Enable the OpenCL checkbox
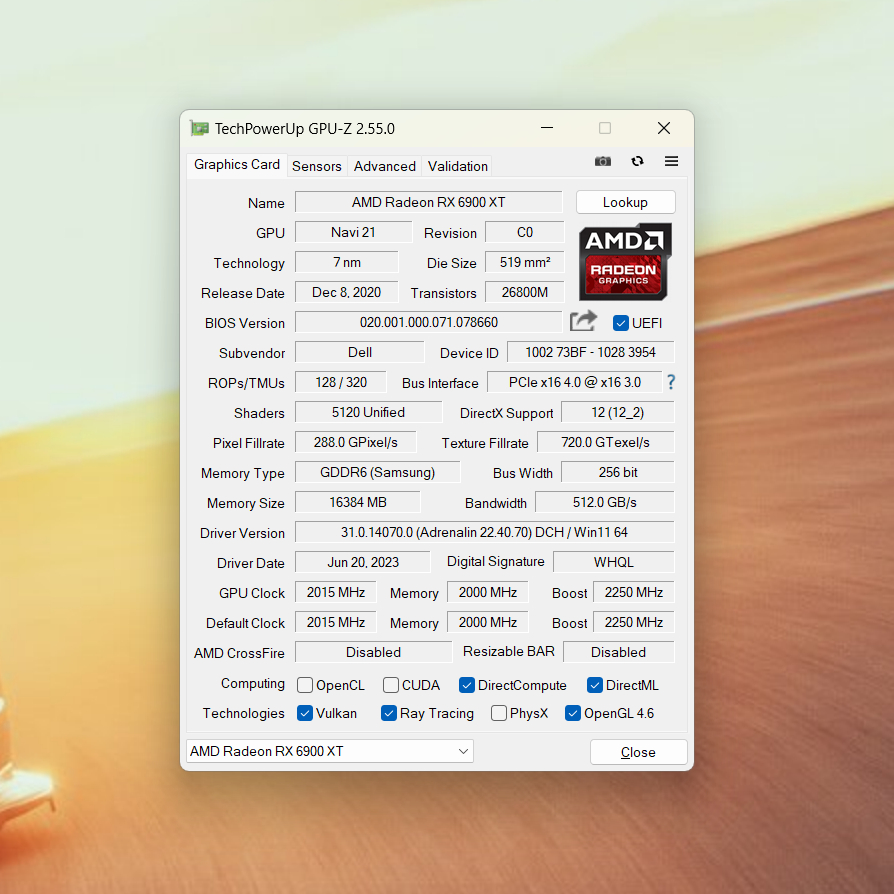 click(306, 685)
